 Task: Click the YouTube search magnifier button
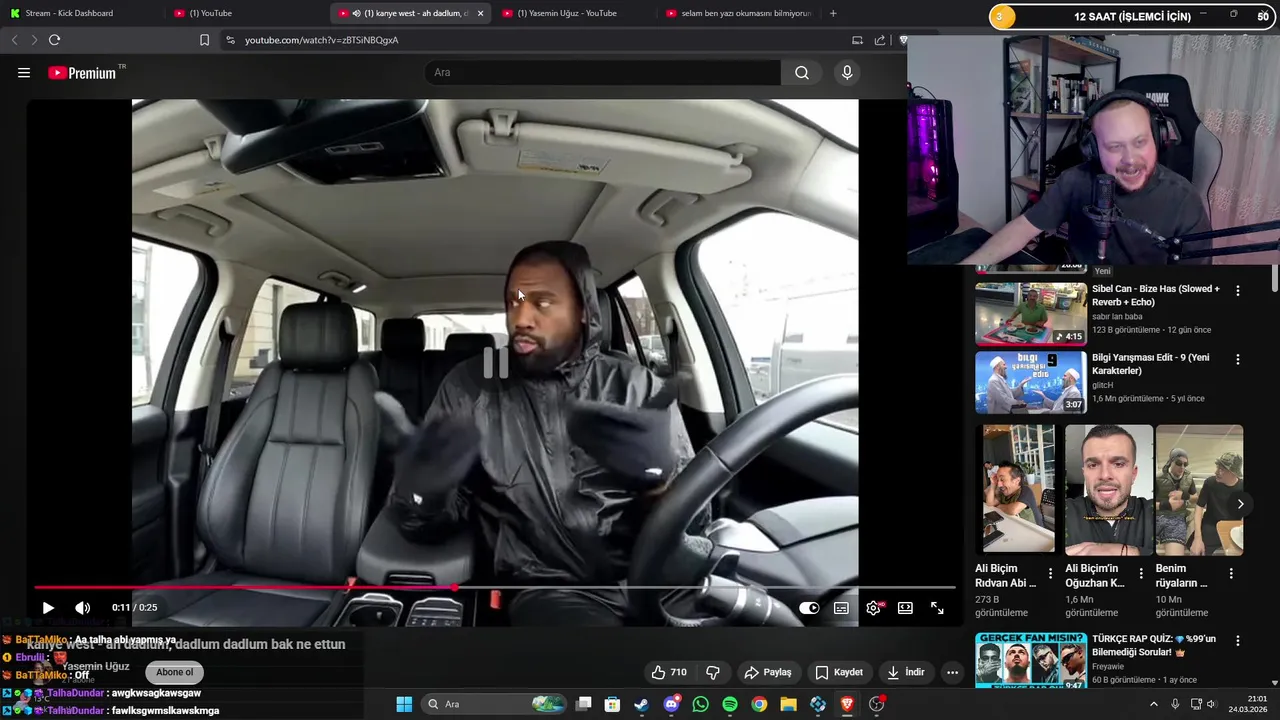point(802,73)
